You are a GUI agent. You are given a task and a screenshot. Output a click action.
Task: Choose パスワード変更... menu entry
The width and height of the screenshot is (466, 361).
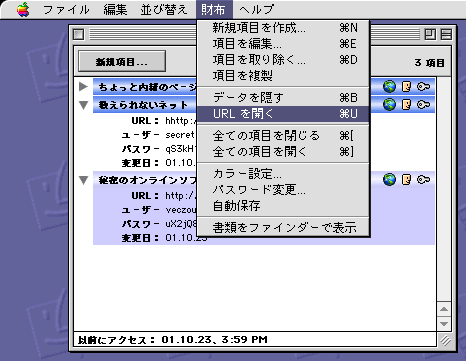[283, 190]
